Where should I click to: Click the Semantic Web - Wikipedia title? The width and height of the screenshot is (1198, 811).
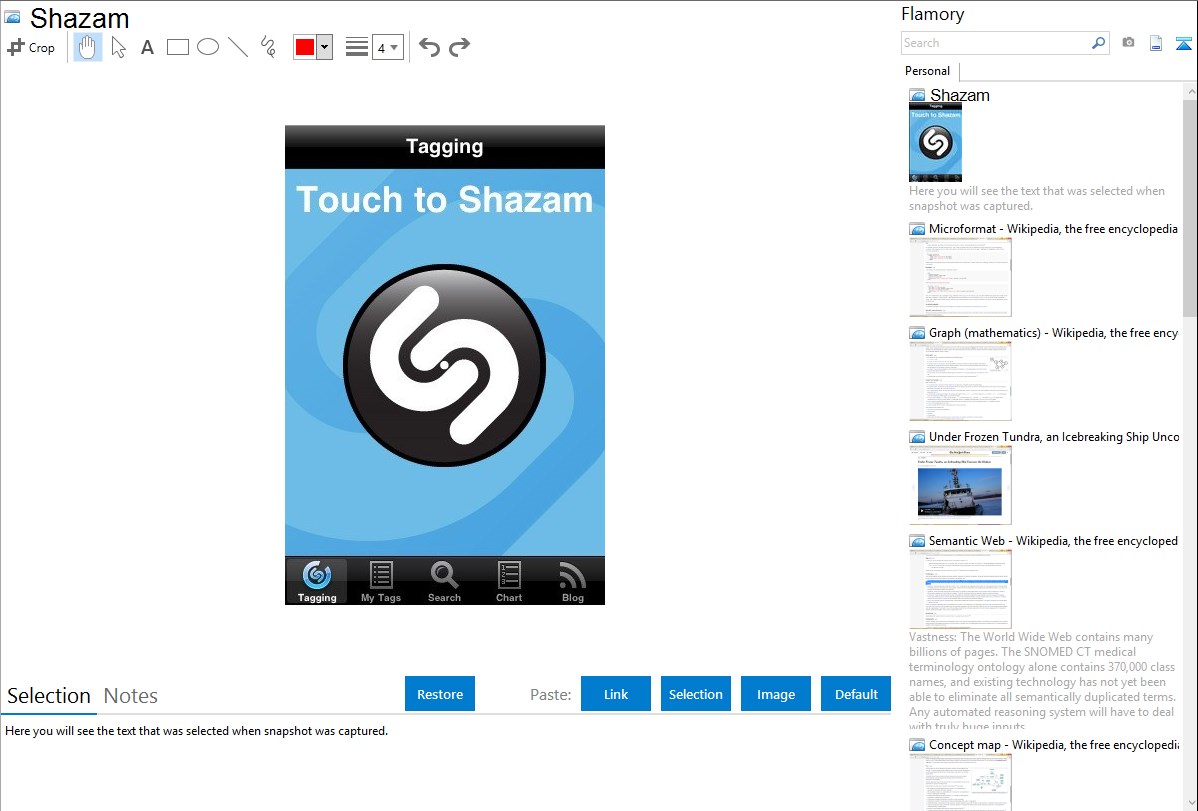(x=1053, y=540)
